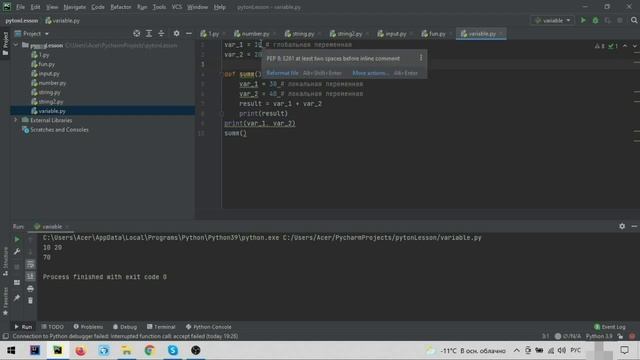Toggle read-only lock icon in status bar

(620, 336)
